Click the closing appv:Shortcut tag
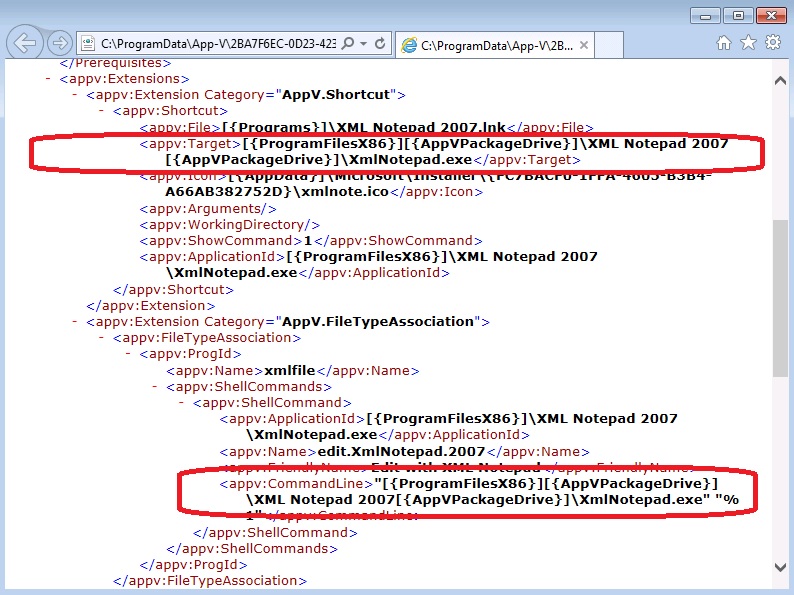This screenshot has height=595, width=794. (x=173, y=290)
